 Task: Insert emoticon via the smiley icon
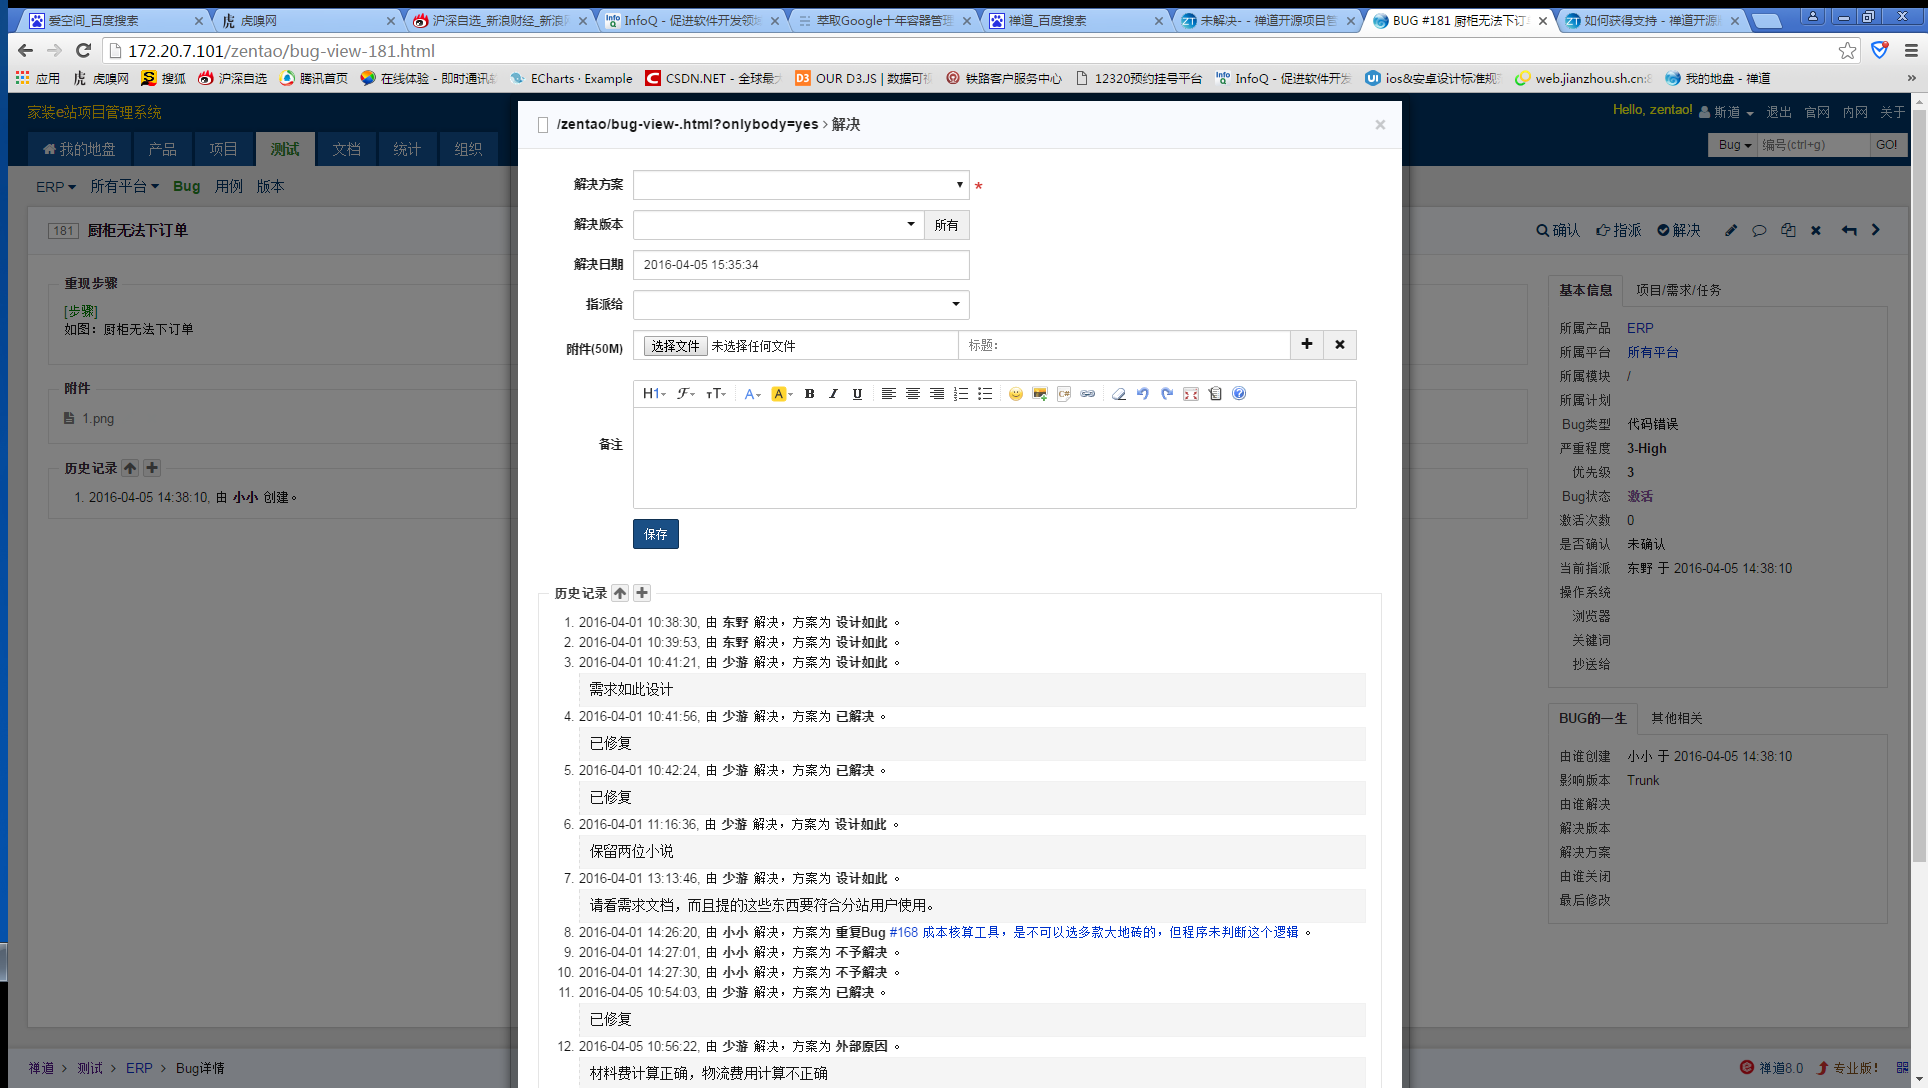pos(1015,394)
